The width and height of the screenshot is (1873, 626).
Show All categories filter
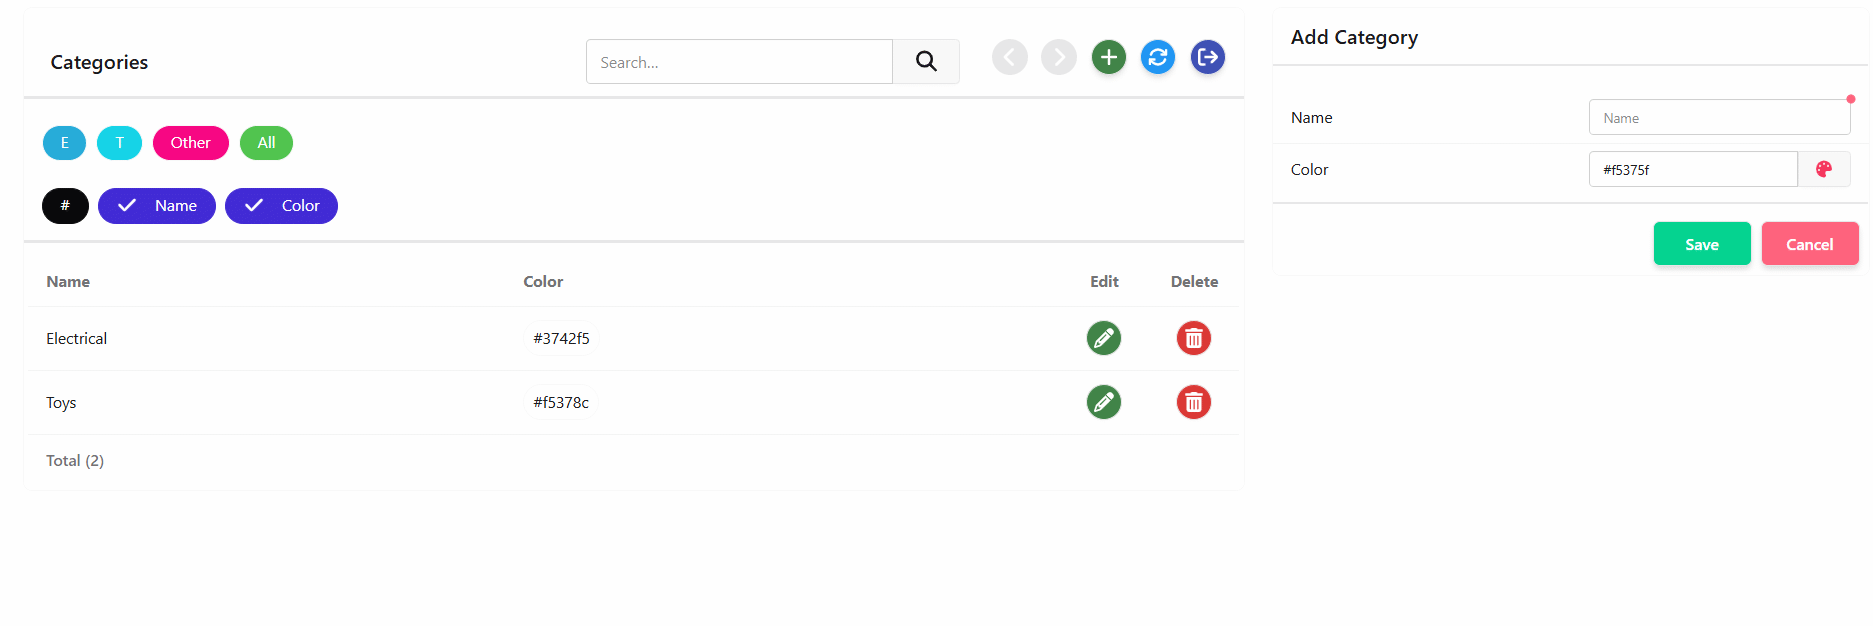tap(266, 143)
